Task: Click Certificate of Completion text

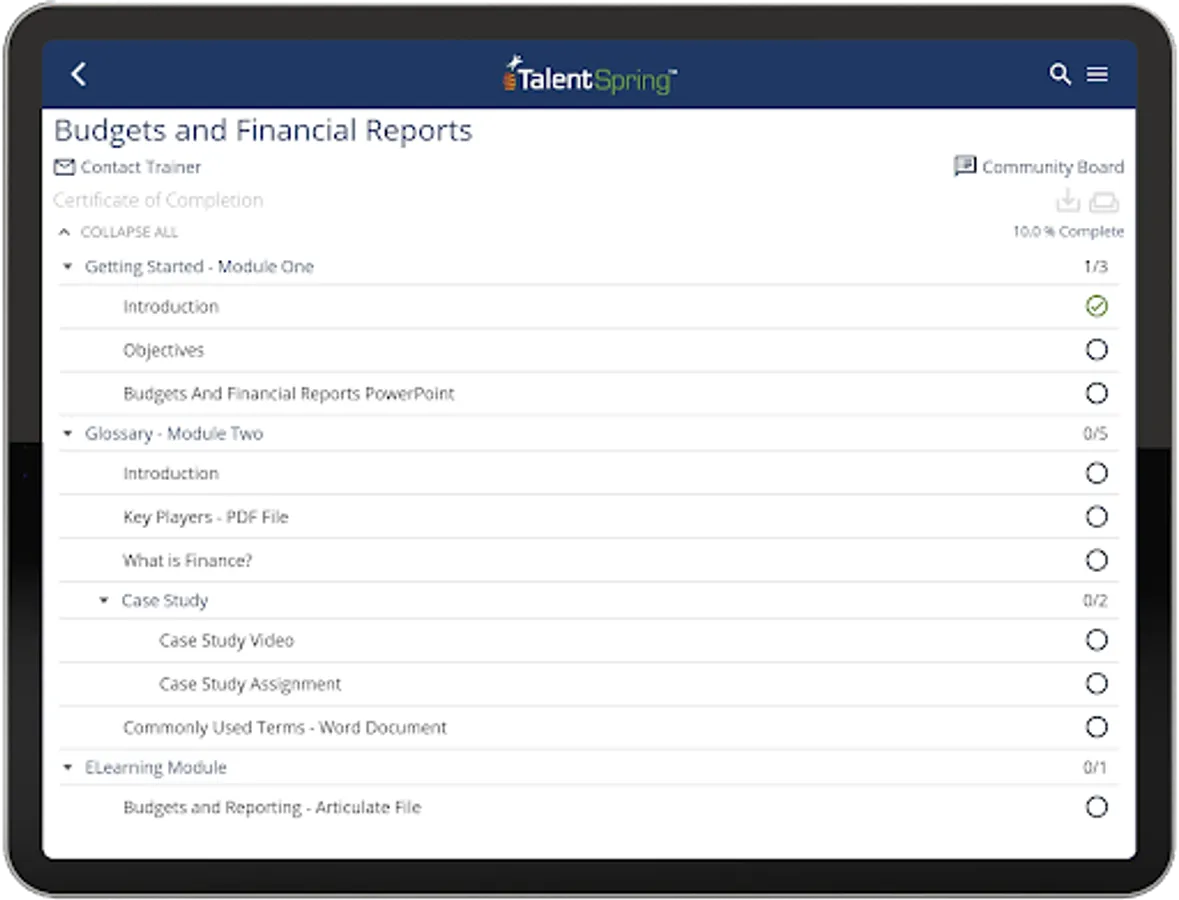Action: tap(158, 200)
